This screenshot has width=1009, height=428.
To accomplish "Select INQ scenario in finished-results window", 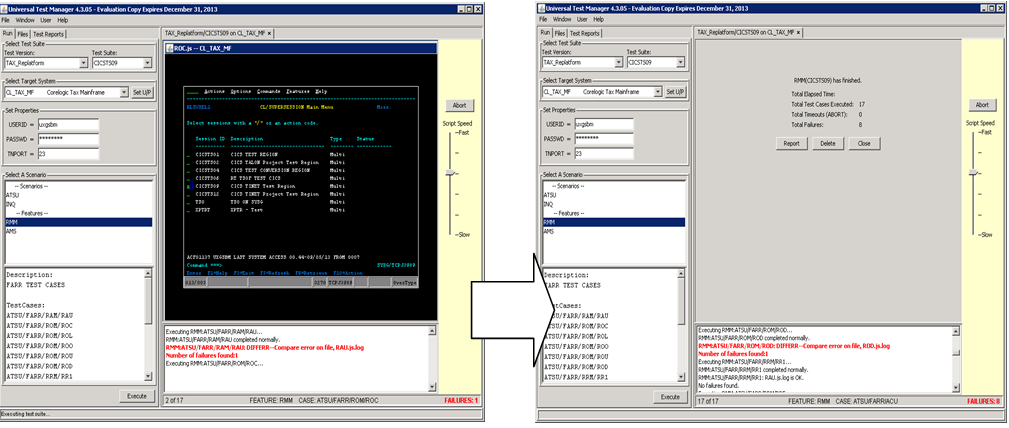I will (x=613, y=203).
